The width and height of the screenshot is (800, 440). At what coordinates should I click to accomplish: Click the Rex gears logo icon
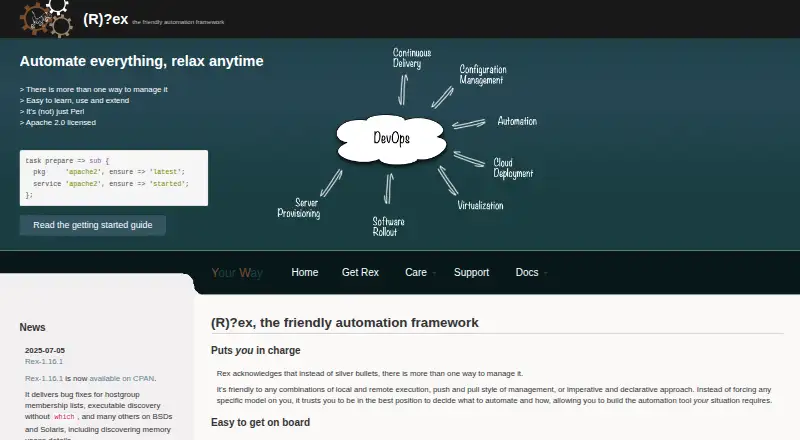click(x=46, y=19)
